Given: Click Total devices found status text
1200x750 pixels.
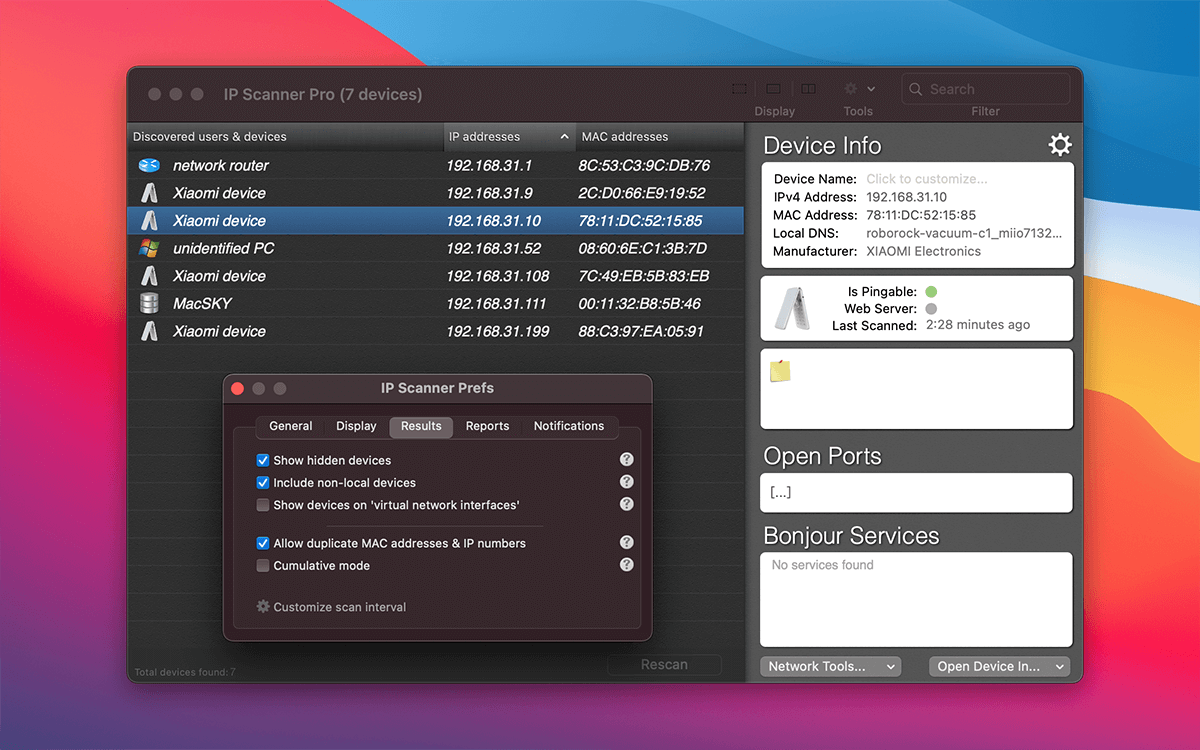Looking at the screenshot, I should tap(185, 672).
